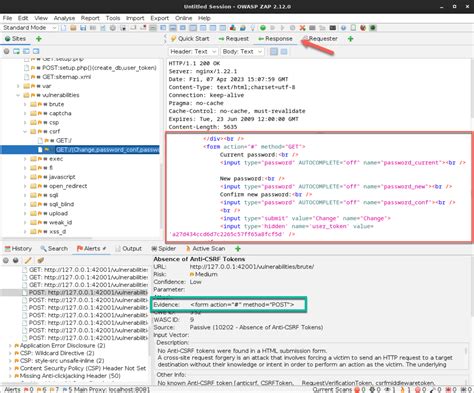Open the Standard Mode dropdown
Screen dimensions: 474x393
coord(29,28)
